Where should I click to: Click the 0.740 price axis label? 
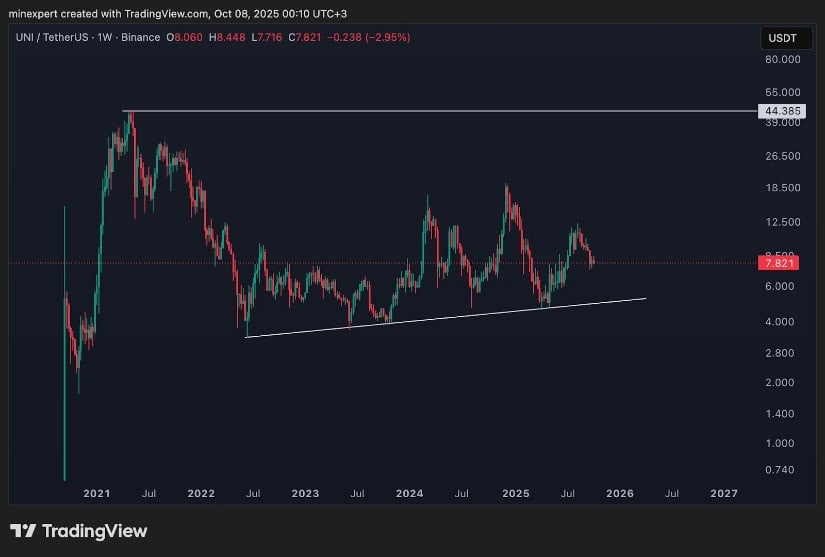[779, 470]
